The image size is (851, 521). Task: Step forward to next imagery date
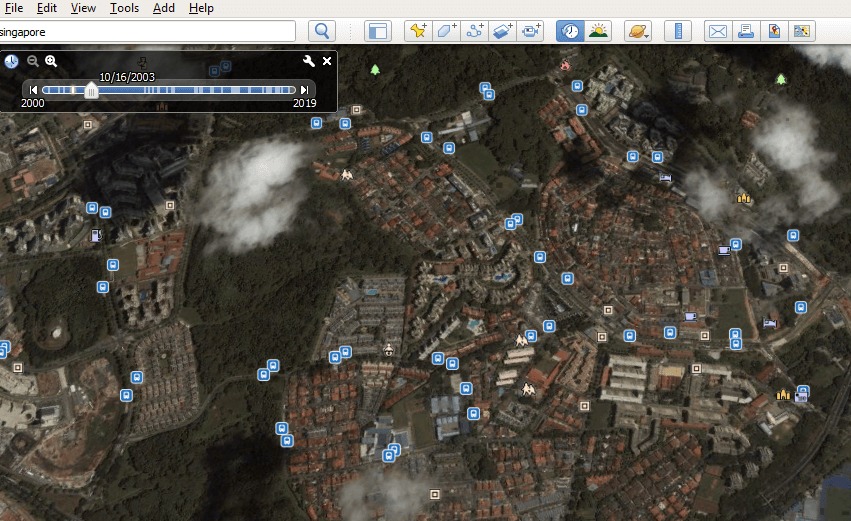[304, 90]
